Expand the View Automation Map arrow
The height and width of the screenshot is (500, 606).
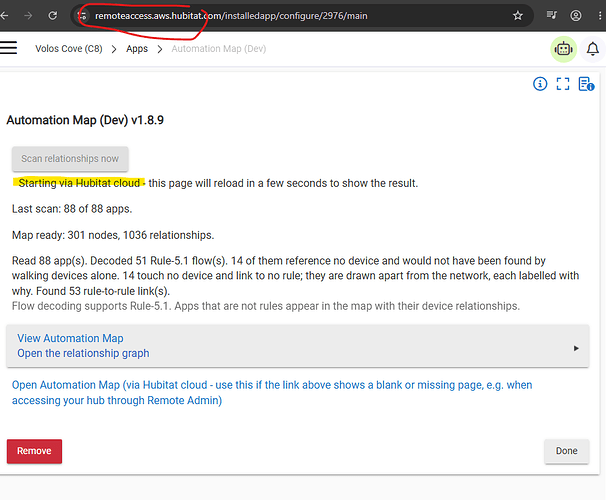576,348
